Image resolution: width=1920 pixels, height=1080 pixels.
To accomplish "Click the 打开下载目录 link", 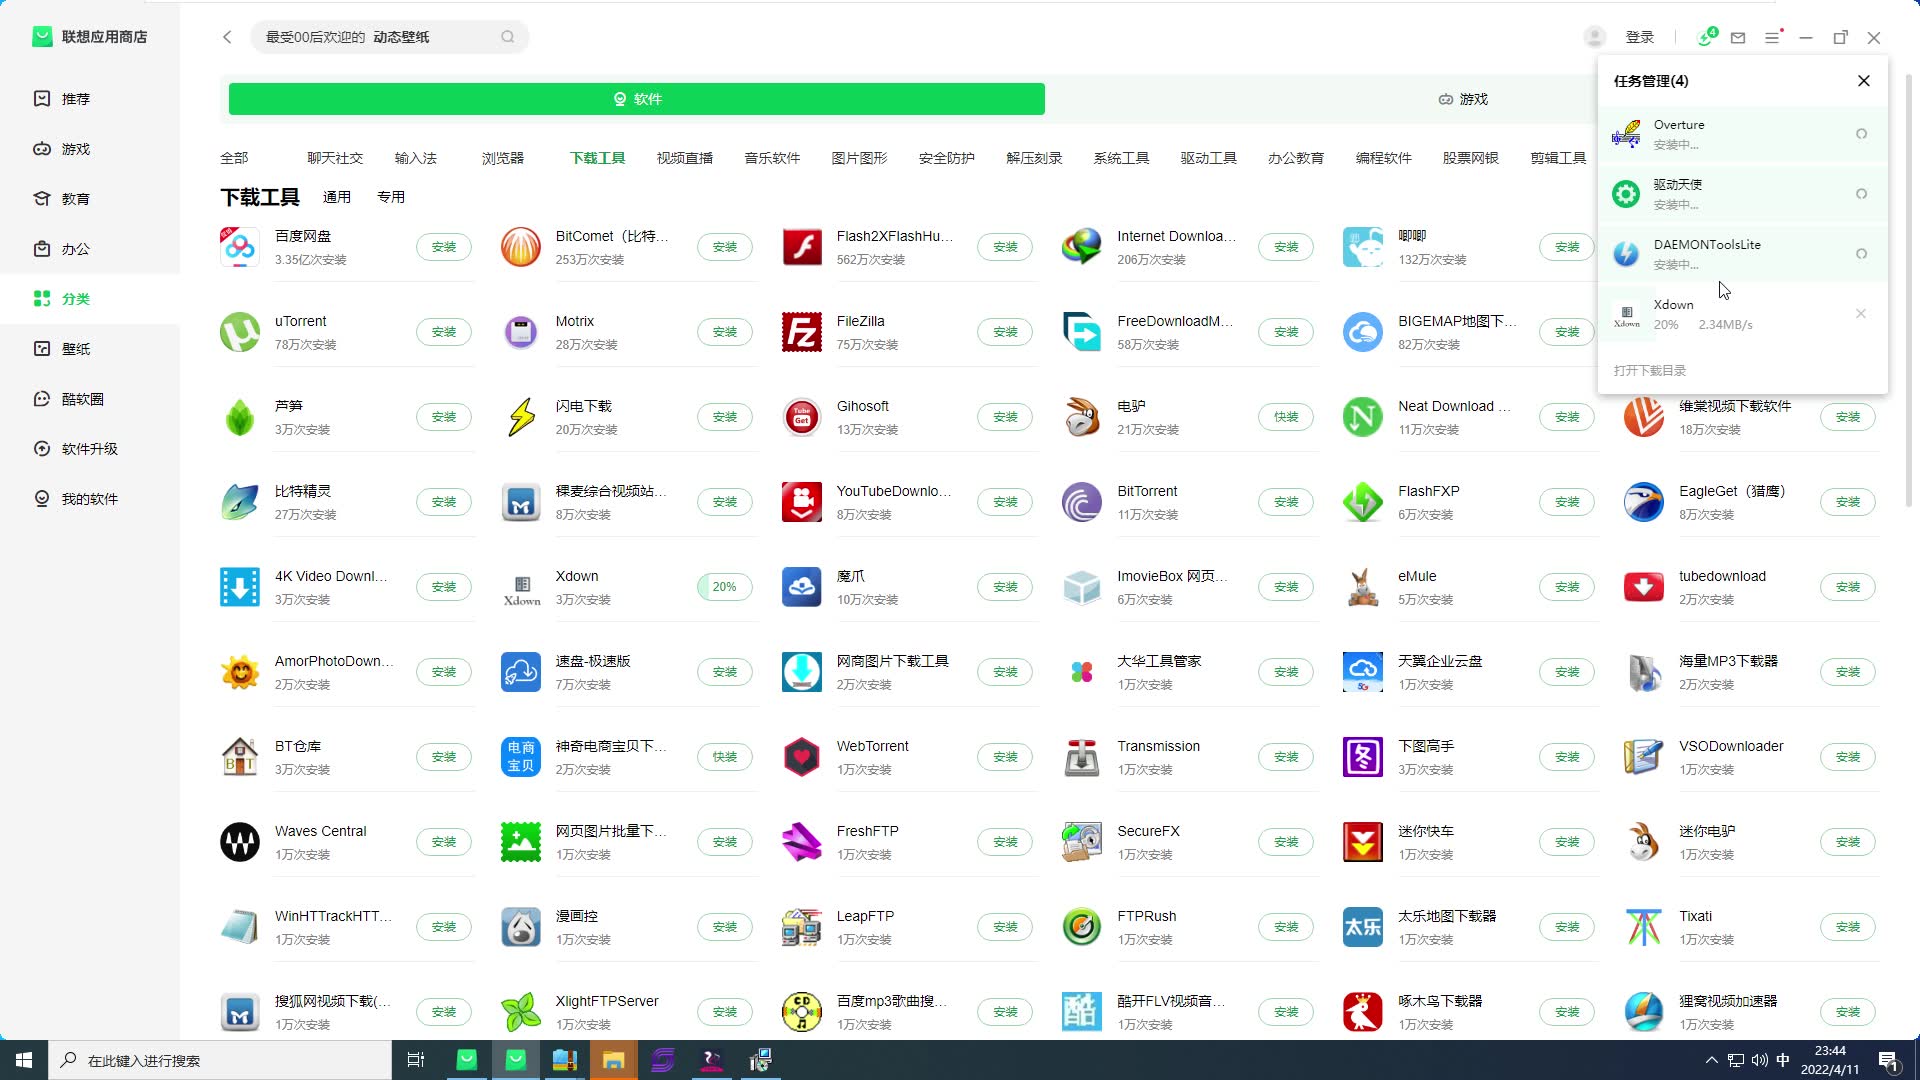I will click(x=1649, y=369).
